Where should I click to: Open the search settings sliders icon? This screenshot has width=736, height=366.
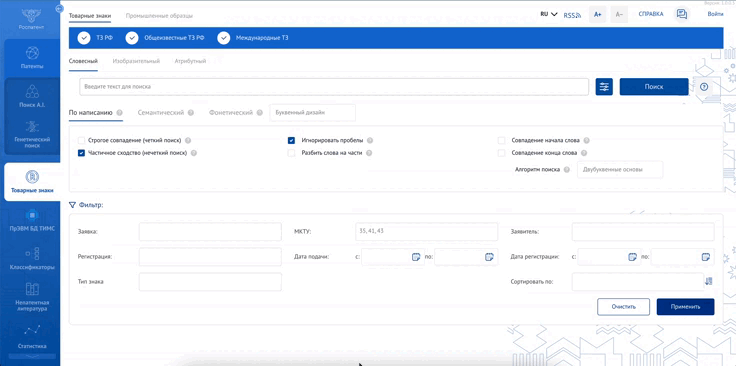coord(604,87)
